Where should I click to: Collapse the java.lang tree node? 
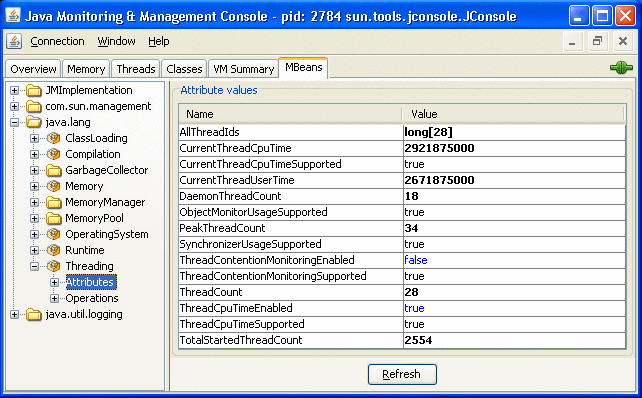pyautogui.click(x=14, y=122)
